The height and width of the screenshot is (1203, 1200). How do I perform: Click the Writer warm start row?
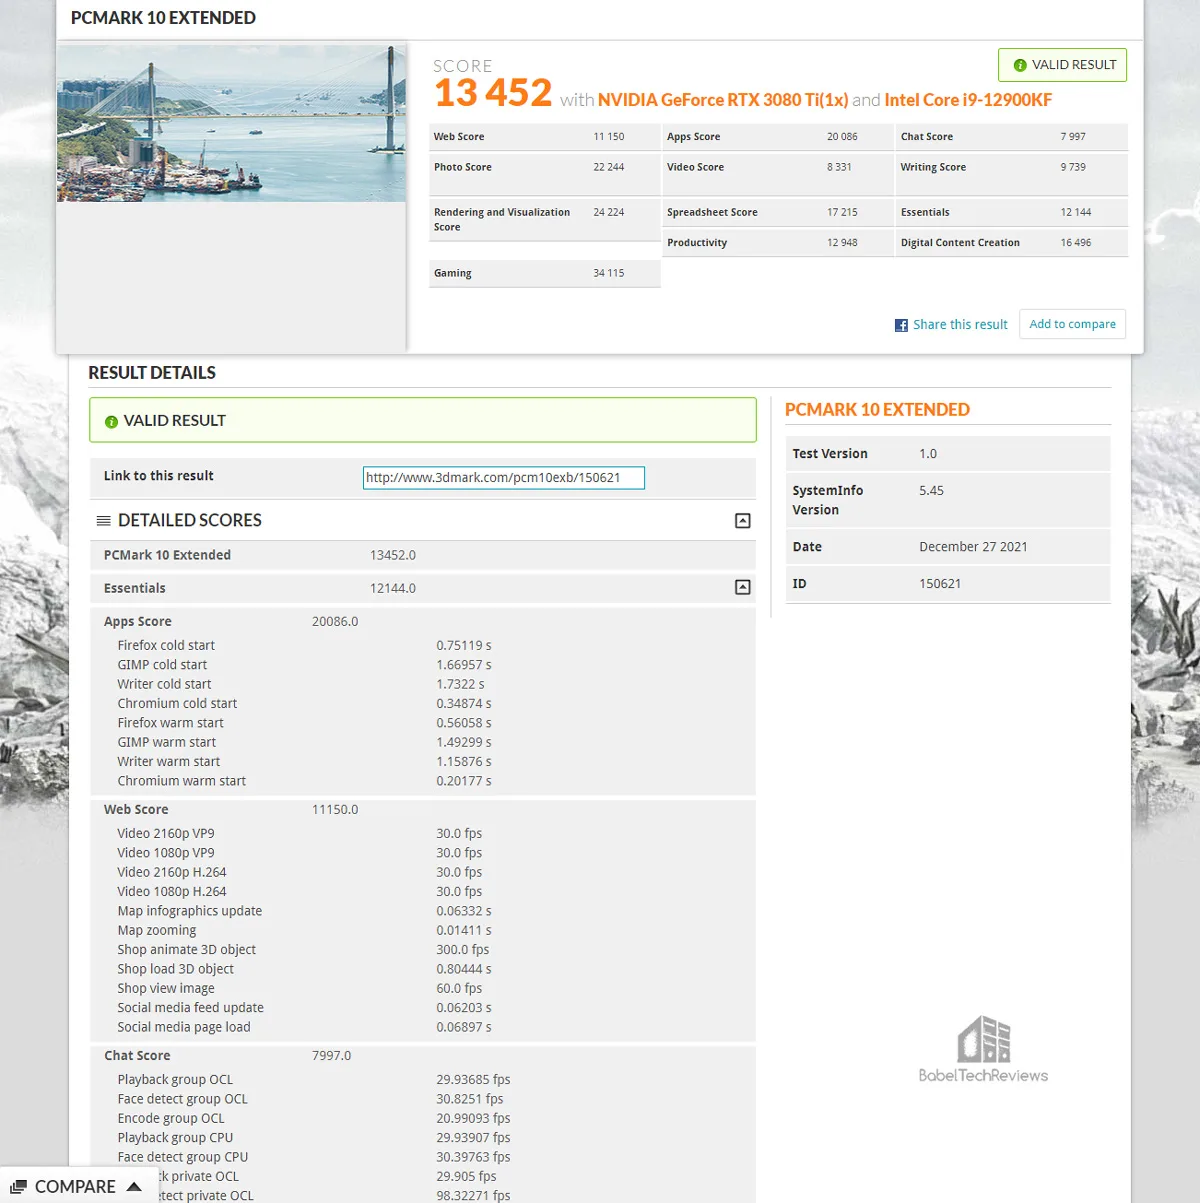pos(423,762)
